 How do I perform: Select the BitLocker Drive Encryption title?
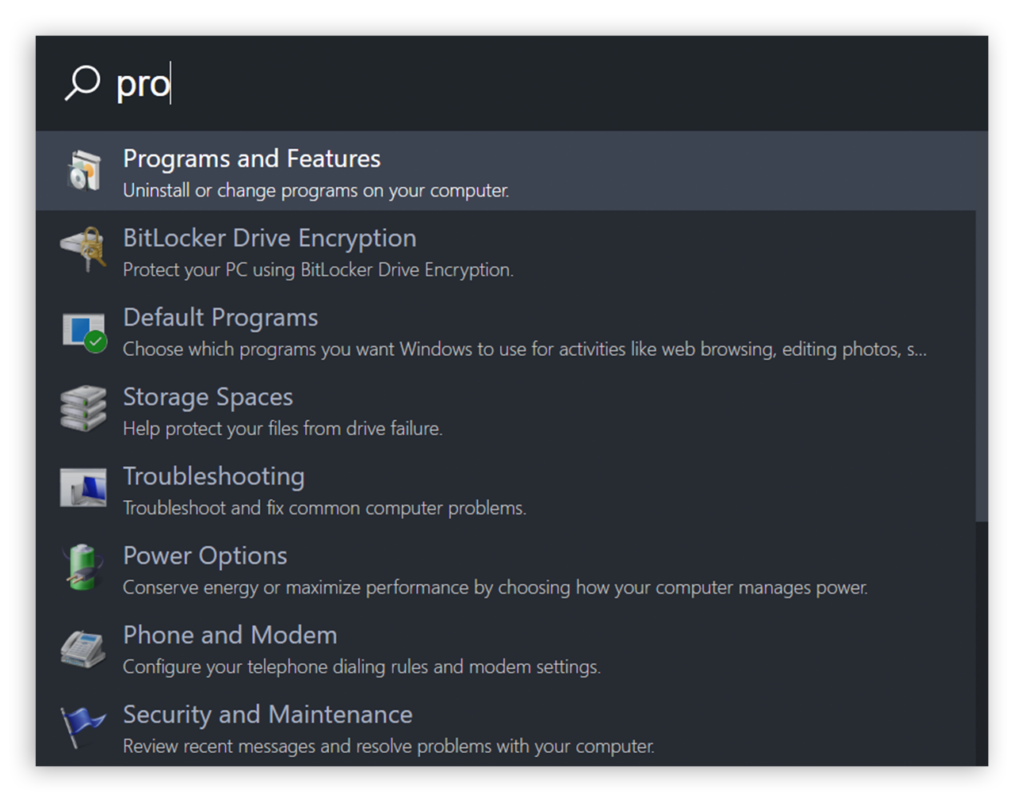[270, 238]
